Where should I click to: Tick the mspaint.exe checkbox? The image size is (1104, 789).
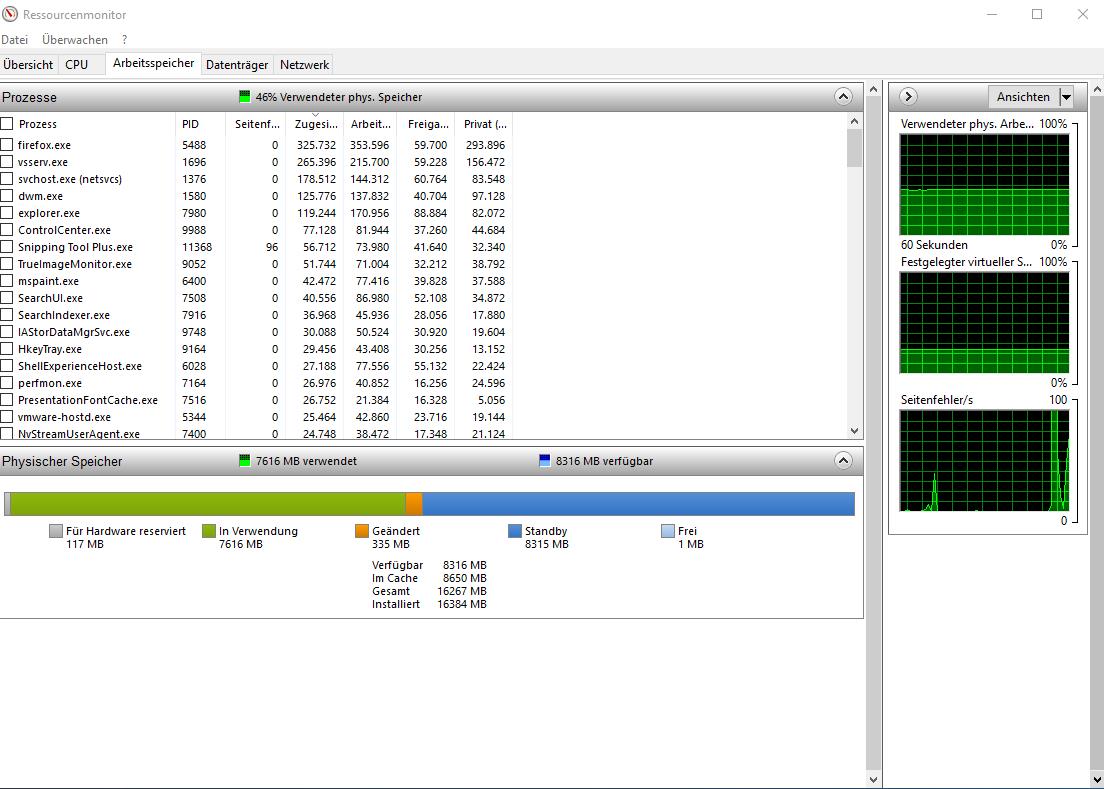pos(7,281)
